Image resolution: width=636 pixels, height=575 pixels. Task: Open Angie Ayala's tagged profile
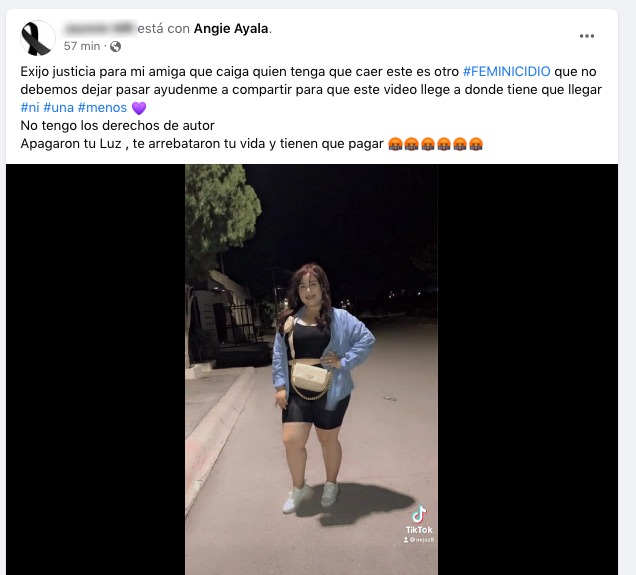[x=231, y=29]
